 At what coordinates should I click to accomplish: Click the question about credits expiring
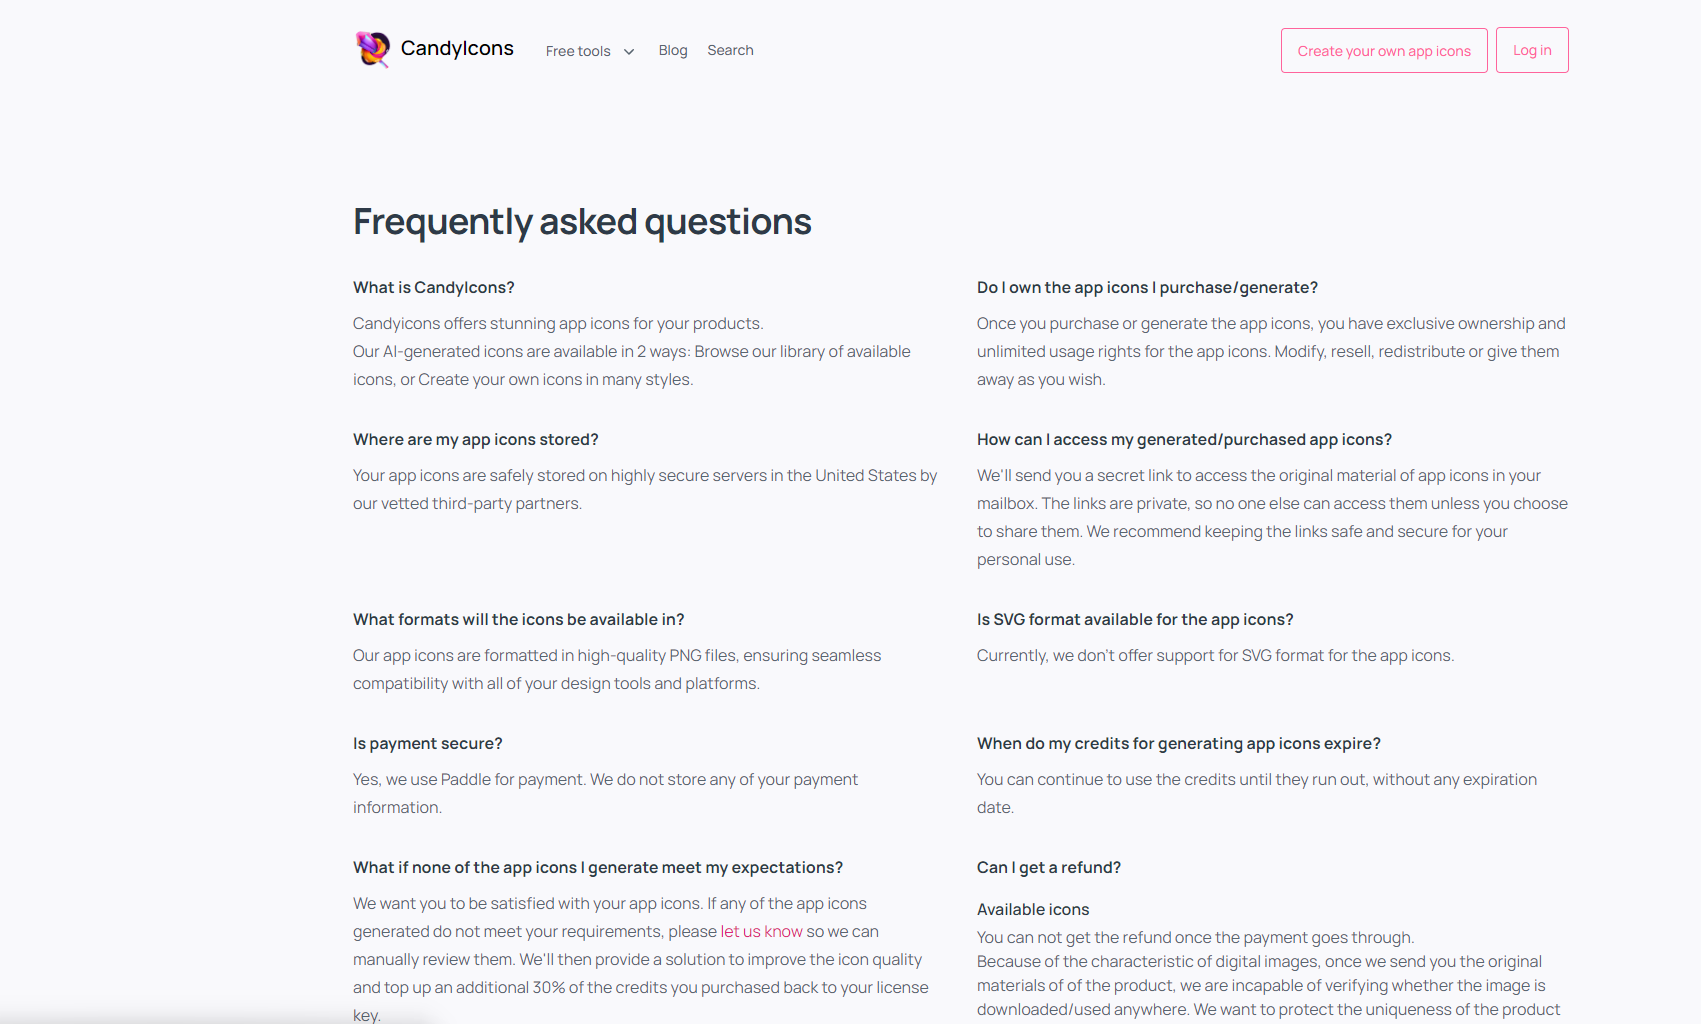pyautogui.click(x=1179, y=744)
